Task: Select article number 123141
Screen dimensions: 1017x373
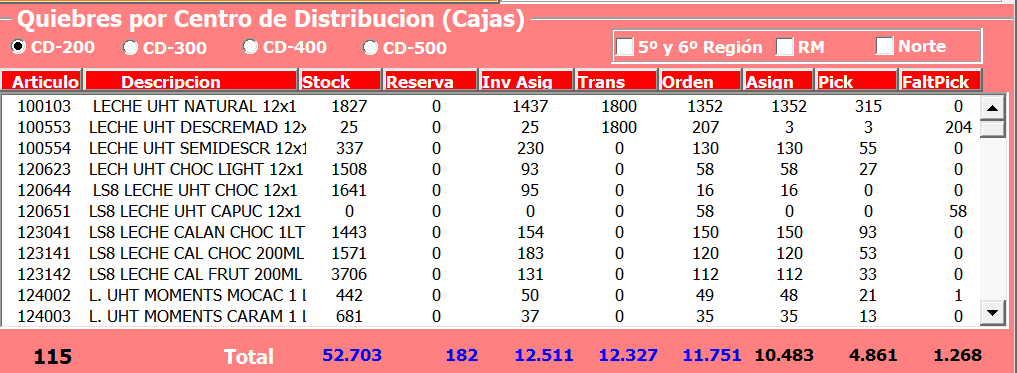Action: tap(44, 254)
